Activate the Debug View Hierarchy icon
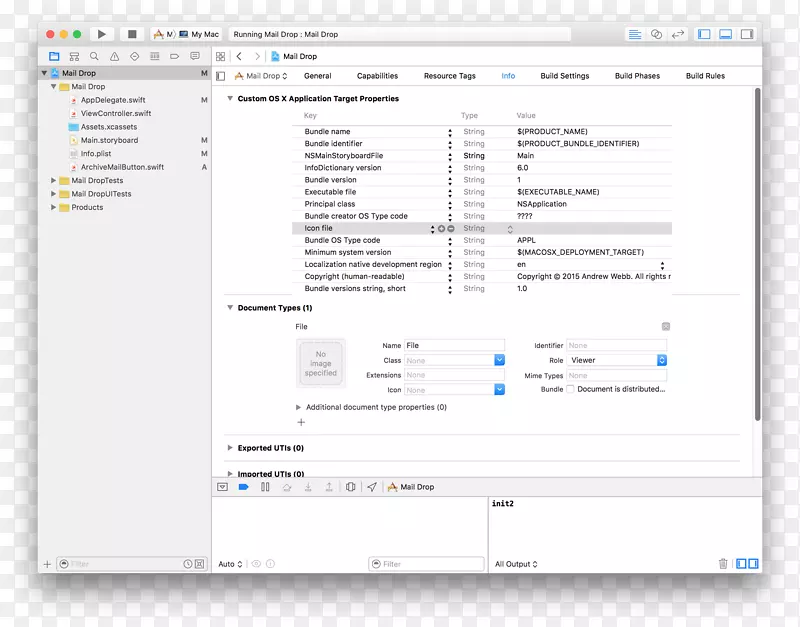The height and width of the screenshot is (627, 800). coord(351,487)
